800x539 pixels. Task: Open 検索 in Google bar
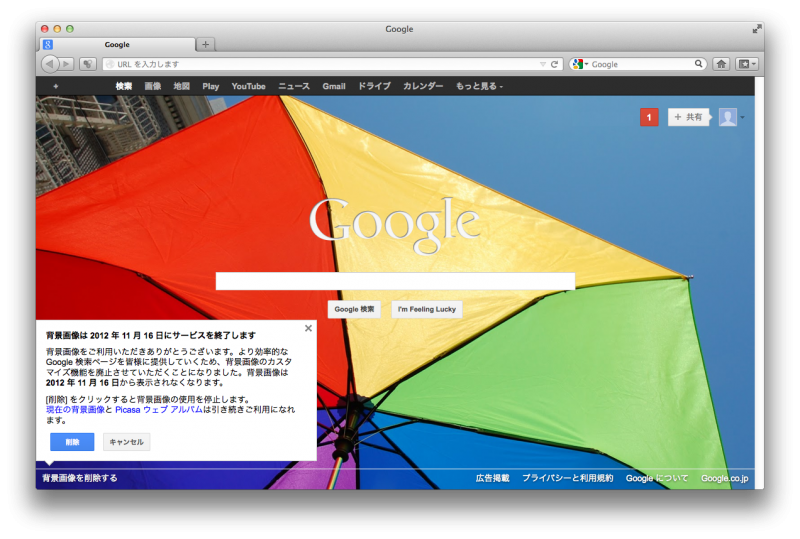[x=123, y=86]
